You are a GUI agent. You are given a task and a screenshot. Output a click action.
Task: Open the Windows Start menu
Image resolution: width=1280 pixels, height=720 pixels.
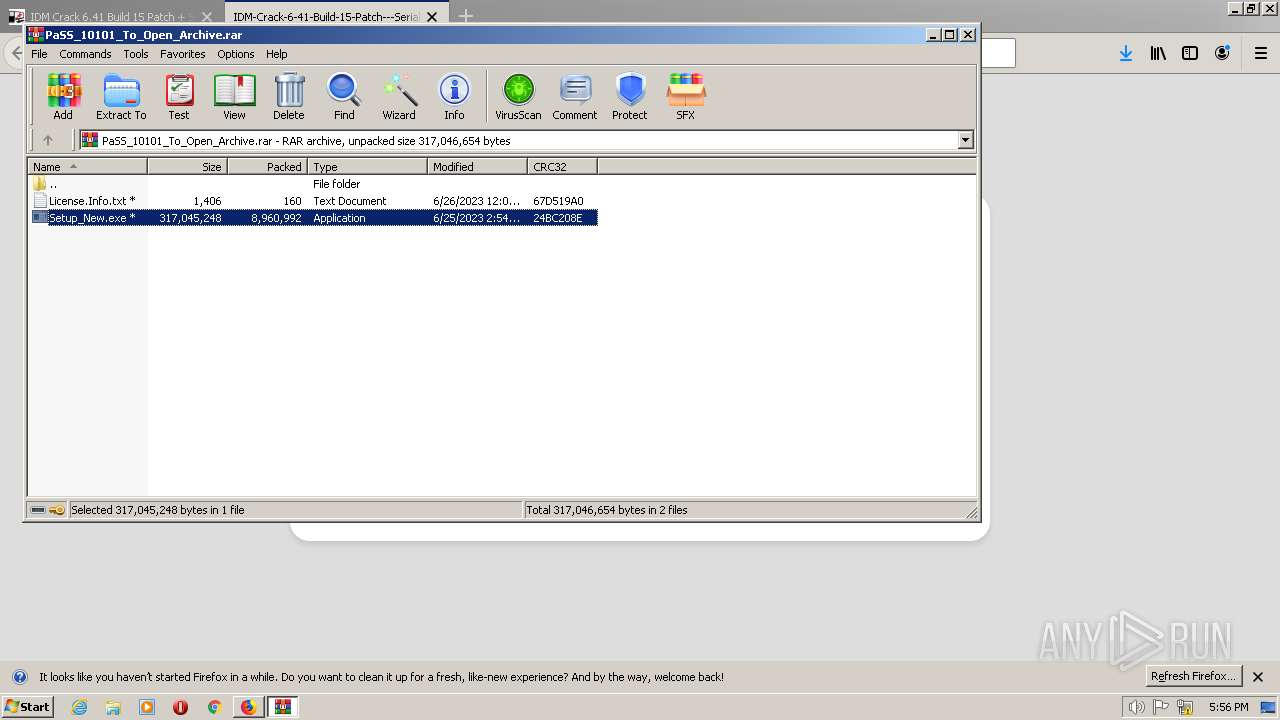(x=28, y=706)
